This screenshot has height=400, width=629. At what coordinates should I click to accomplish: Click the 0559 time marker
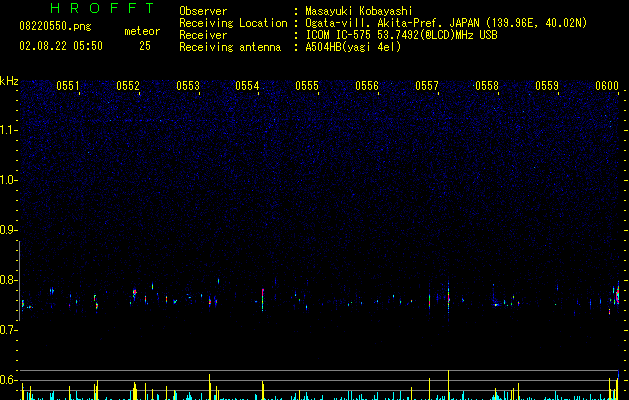tap(547, 86)
